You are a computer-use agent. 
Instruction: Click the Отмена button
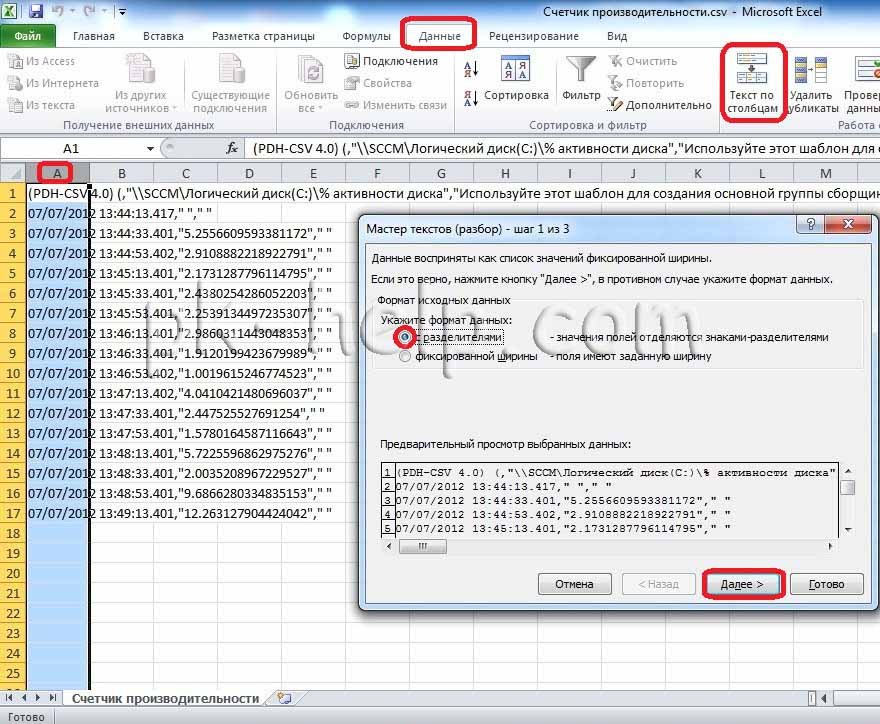point(574,584)
